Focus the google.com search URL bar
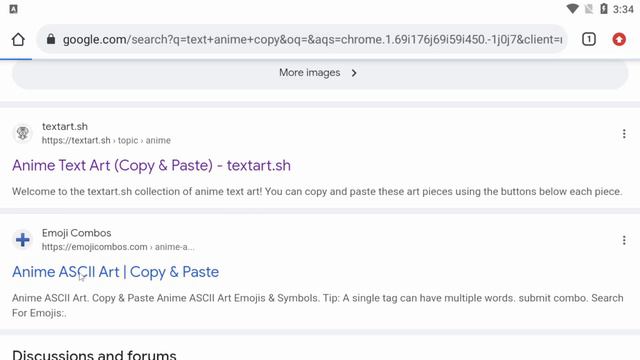This screenshot has width=640, height=360. 302,39
